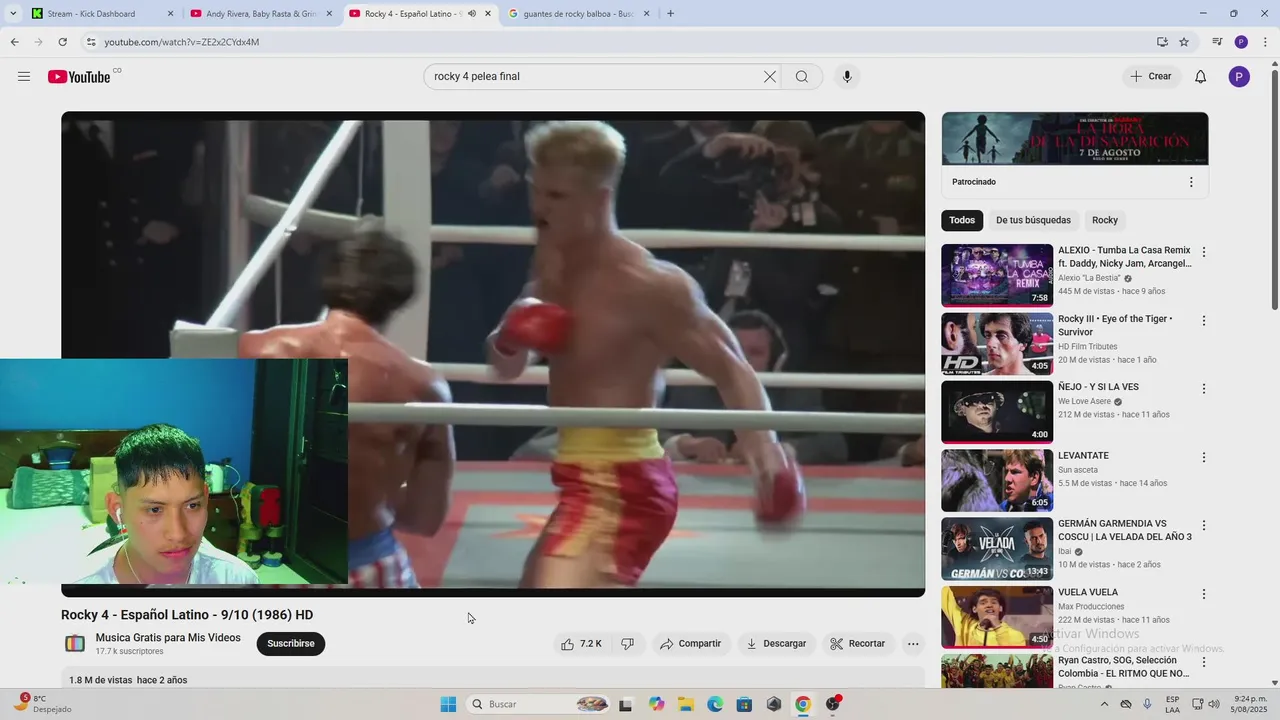The image size is (1280, 720).
Task: Select the Todos filter chip
Action: [x=962, y=220]
